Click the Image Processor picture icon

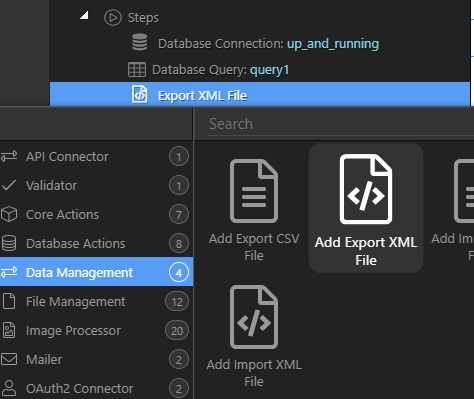tap(9, 330)
